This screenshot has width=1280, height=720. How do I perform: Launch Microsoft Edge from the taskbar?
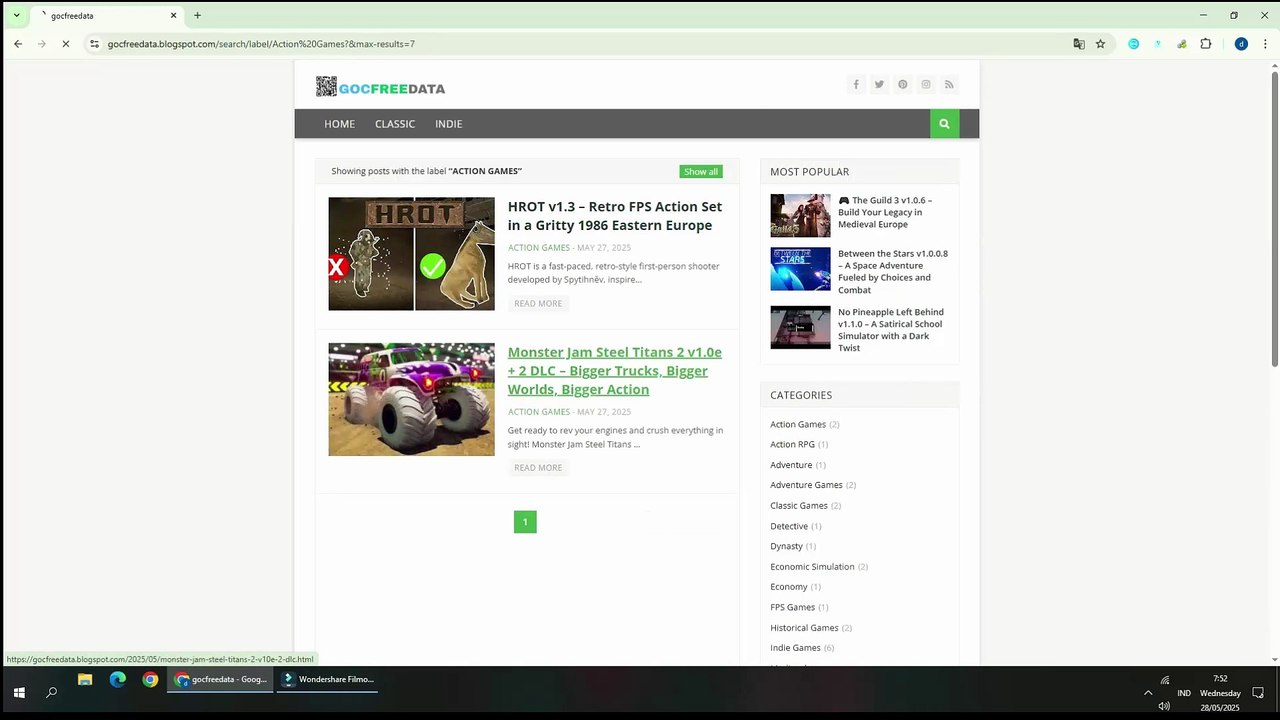pyautogui.click(x=118, y=680)
